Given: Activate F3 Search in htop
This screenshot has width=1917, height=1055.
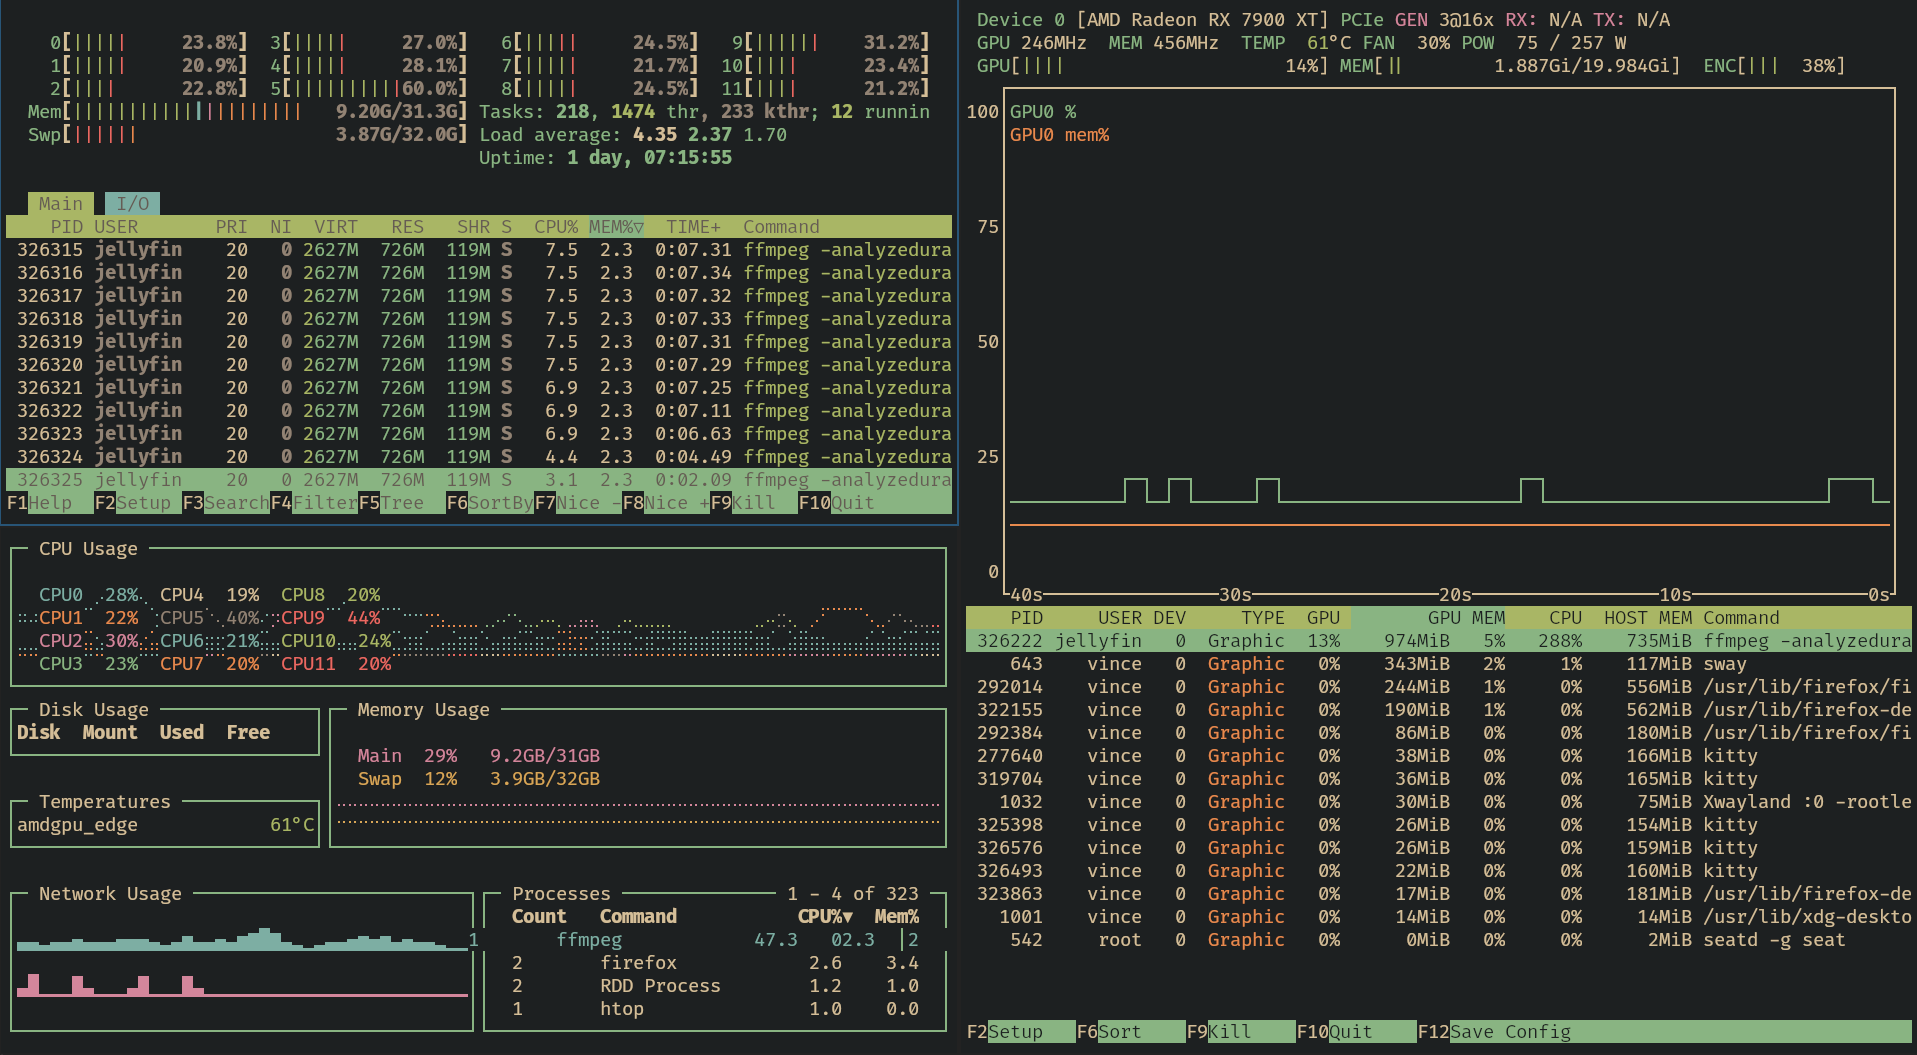Looking at the screenshot, I should (x=226, y=503).
